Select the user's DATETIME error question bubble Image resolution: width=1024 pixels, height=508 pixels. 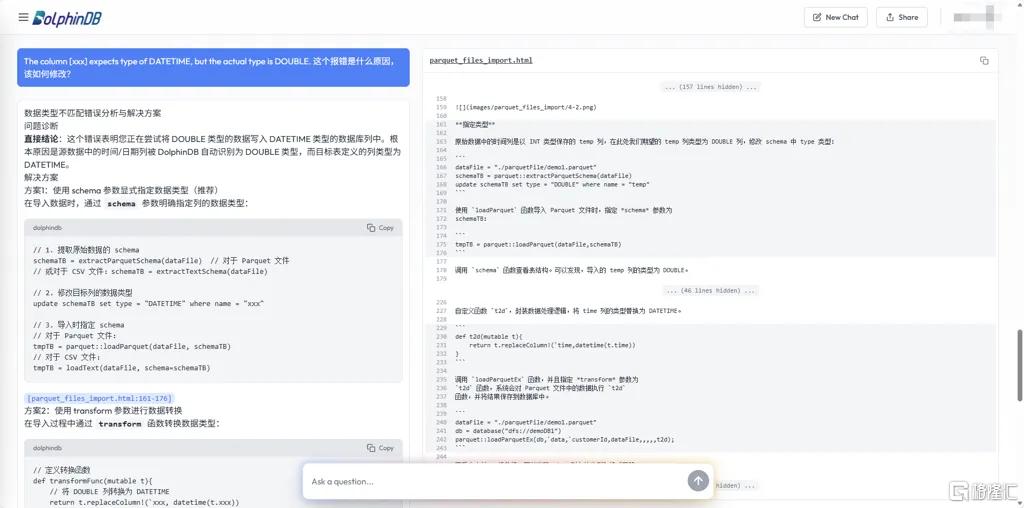click(x=214, y=67)
